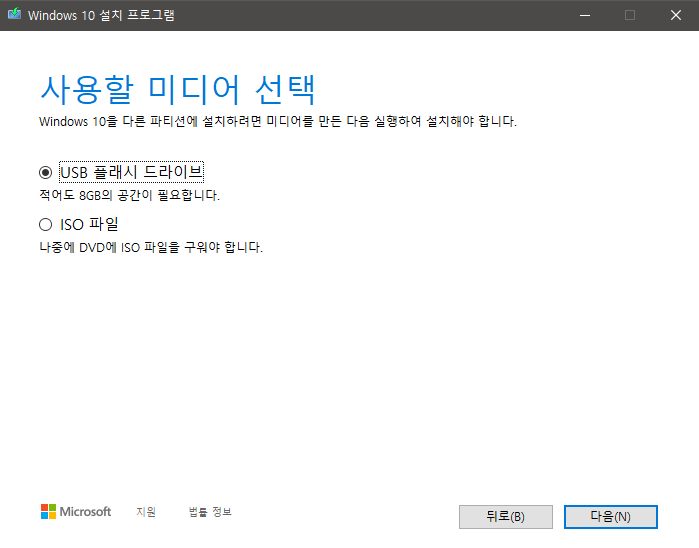Click the Windows 10 setup title bar icon
The width and height of the screenshot is (699, 548).
click(x=14, y=14)
